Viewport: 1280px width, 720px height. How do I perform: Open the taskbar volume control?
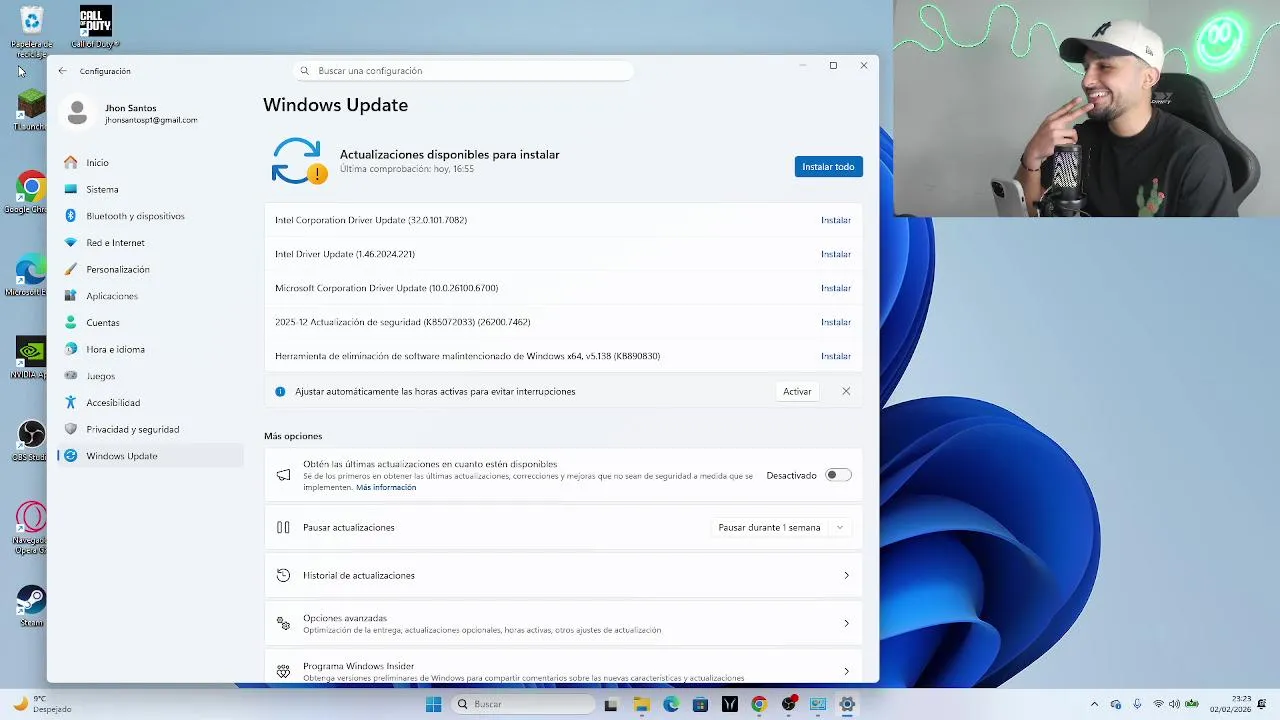click(x=1174, y=705)
